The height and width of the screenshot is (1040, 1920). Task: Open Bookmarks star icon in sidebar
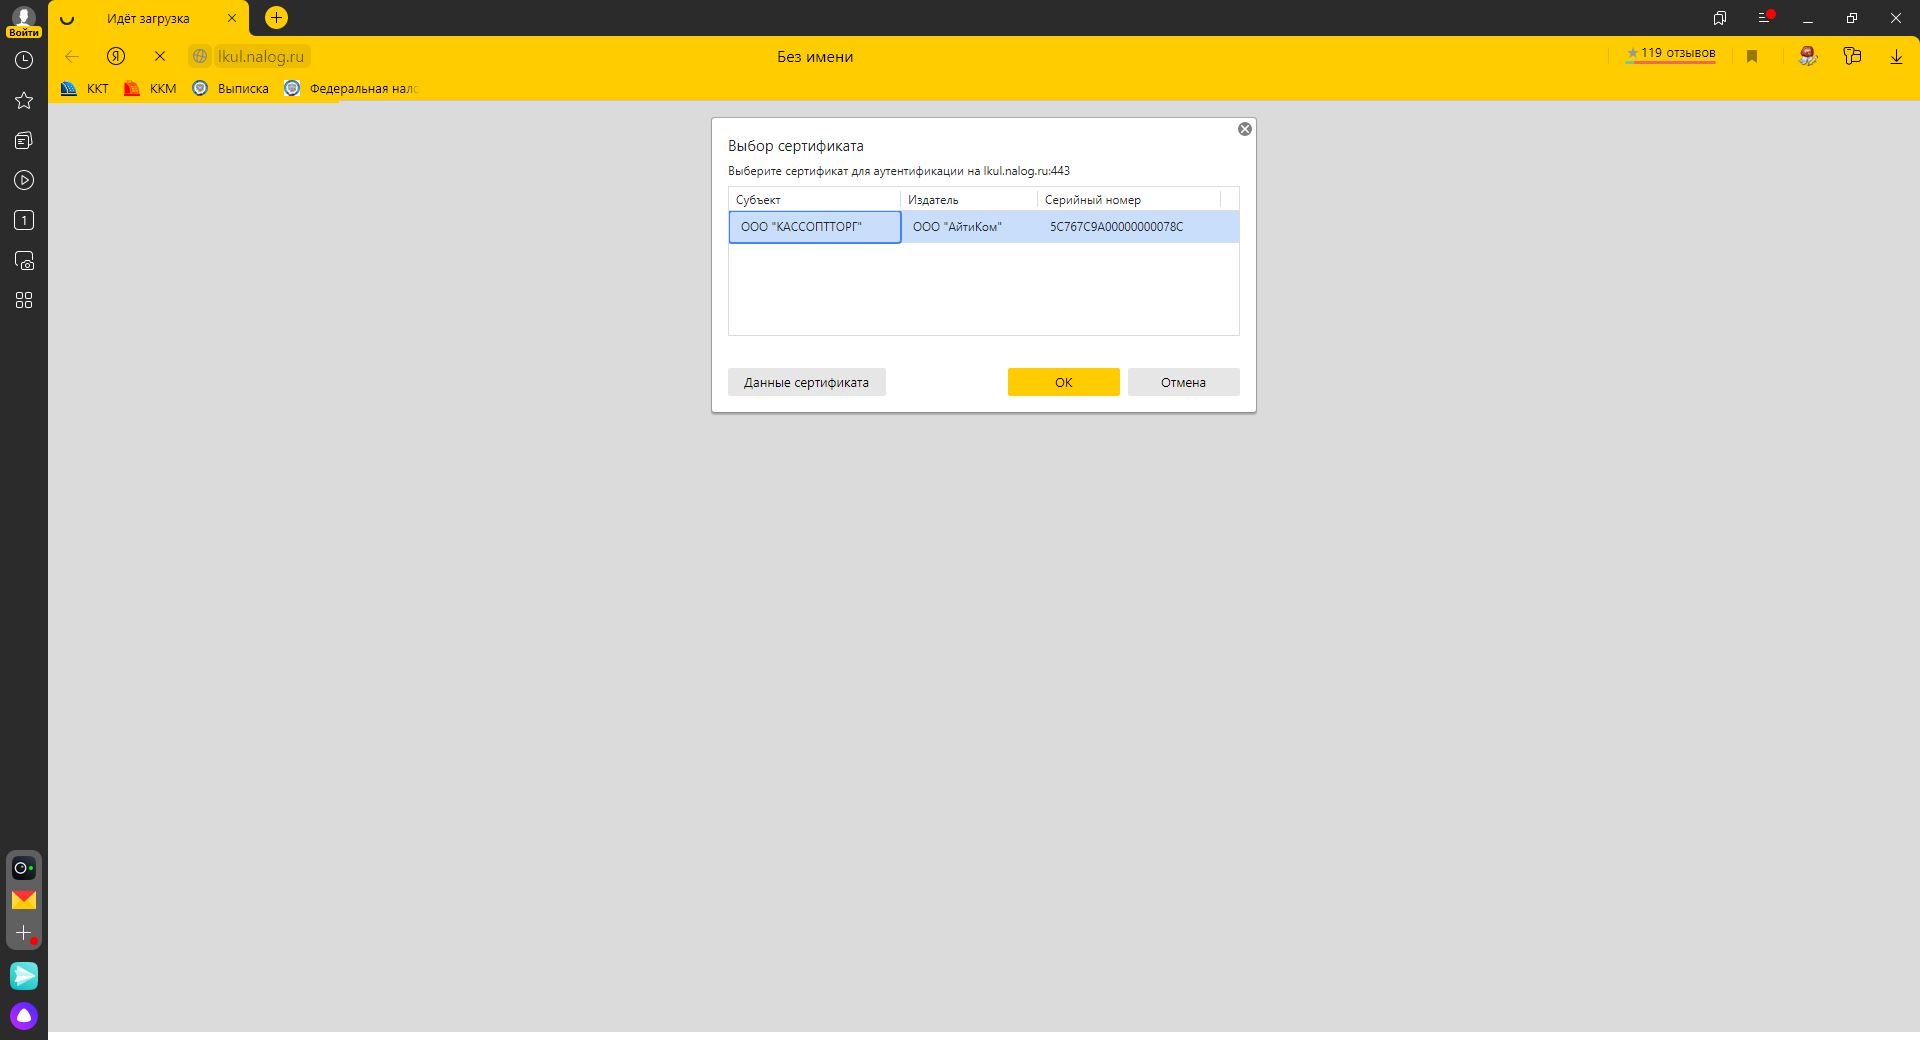pos(24,100)
